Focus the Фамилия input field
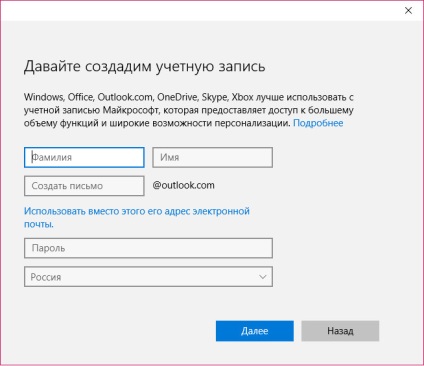This screenshot has height=366, width=424. tap(84, 157)
